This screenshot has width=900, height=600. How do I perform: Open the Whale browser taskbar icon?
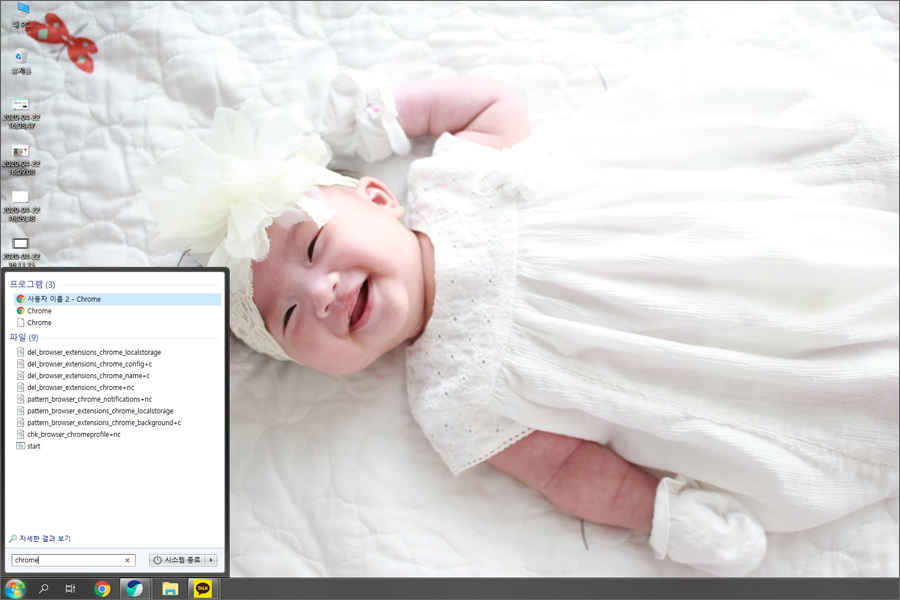click(x=134, y=589)
